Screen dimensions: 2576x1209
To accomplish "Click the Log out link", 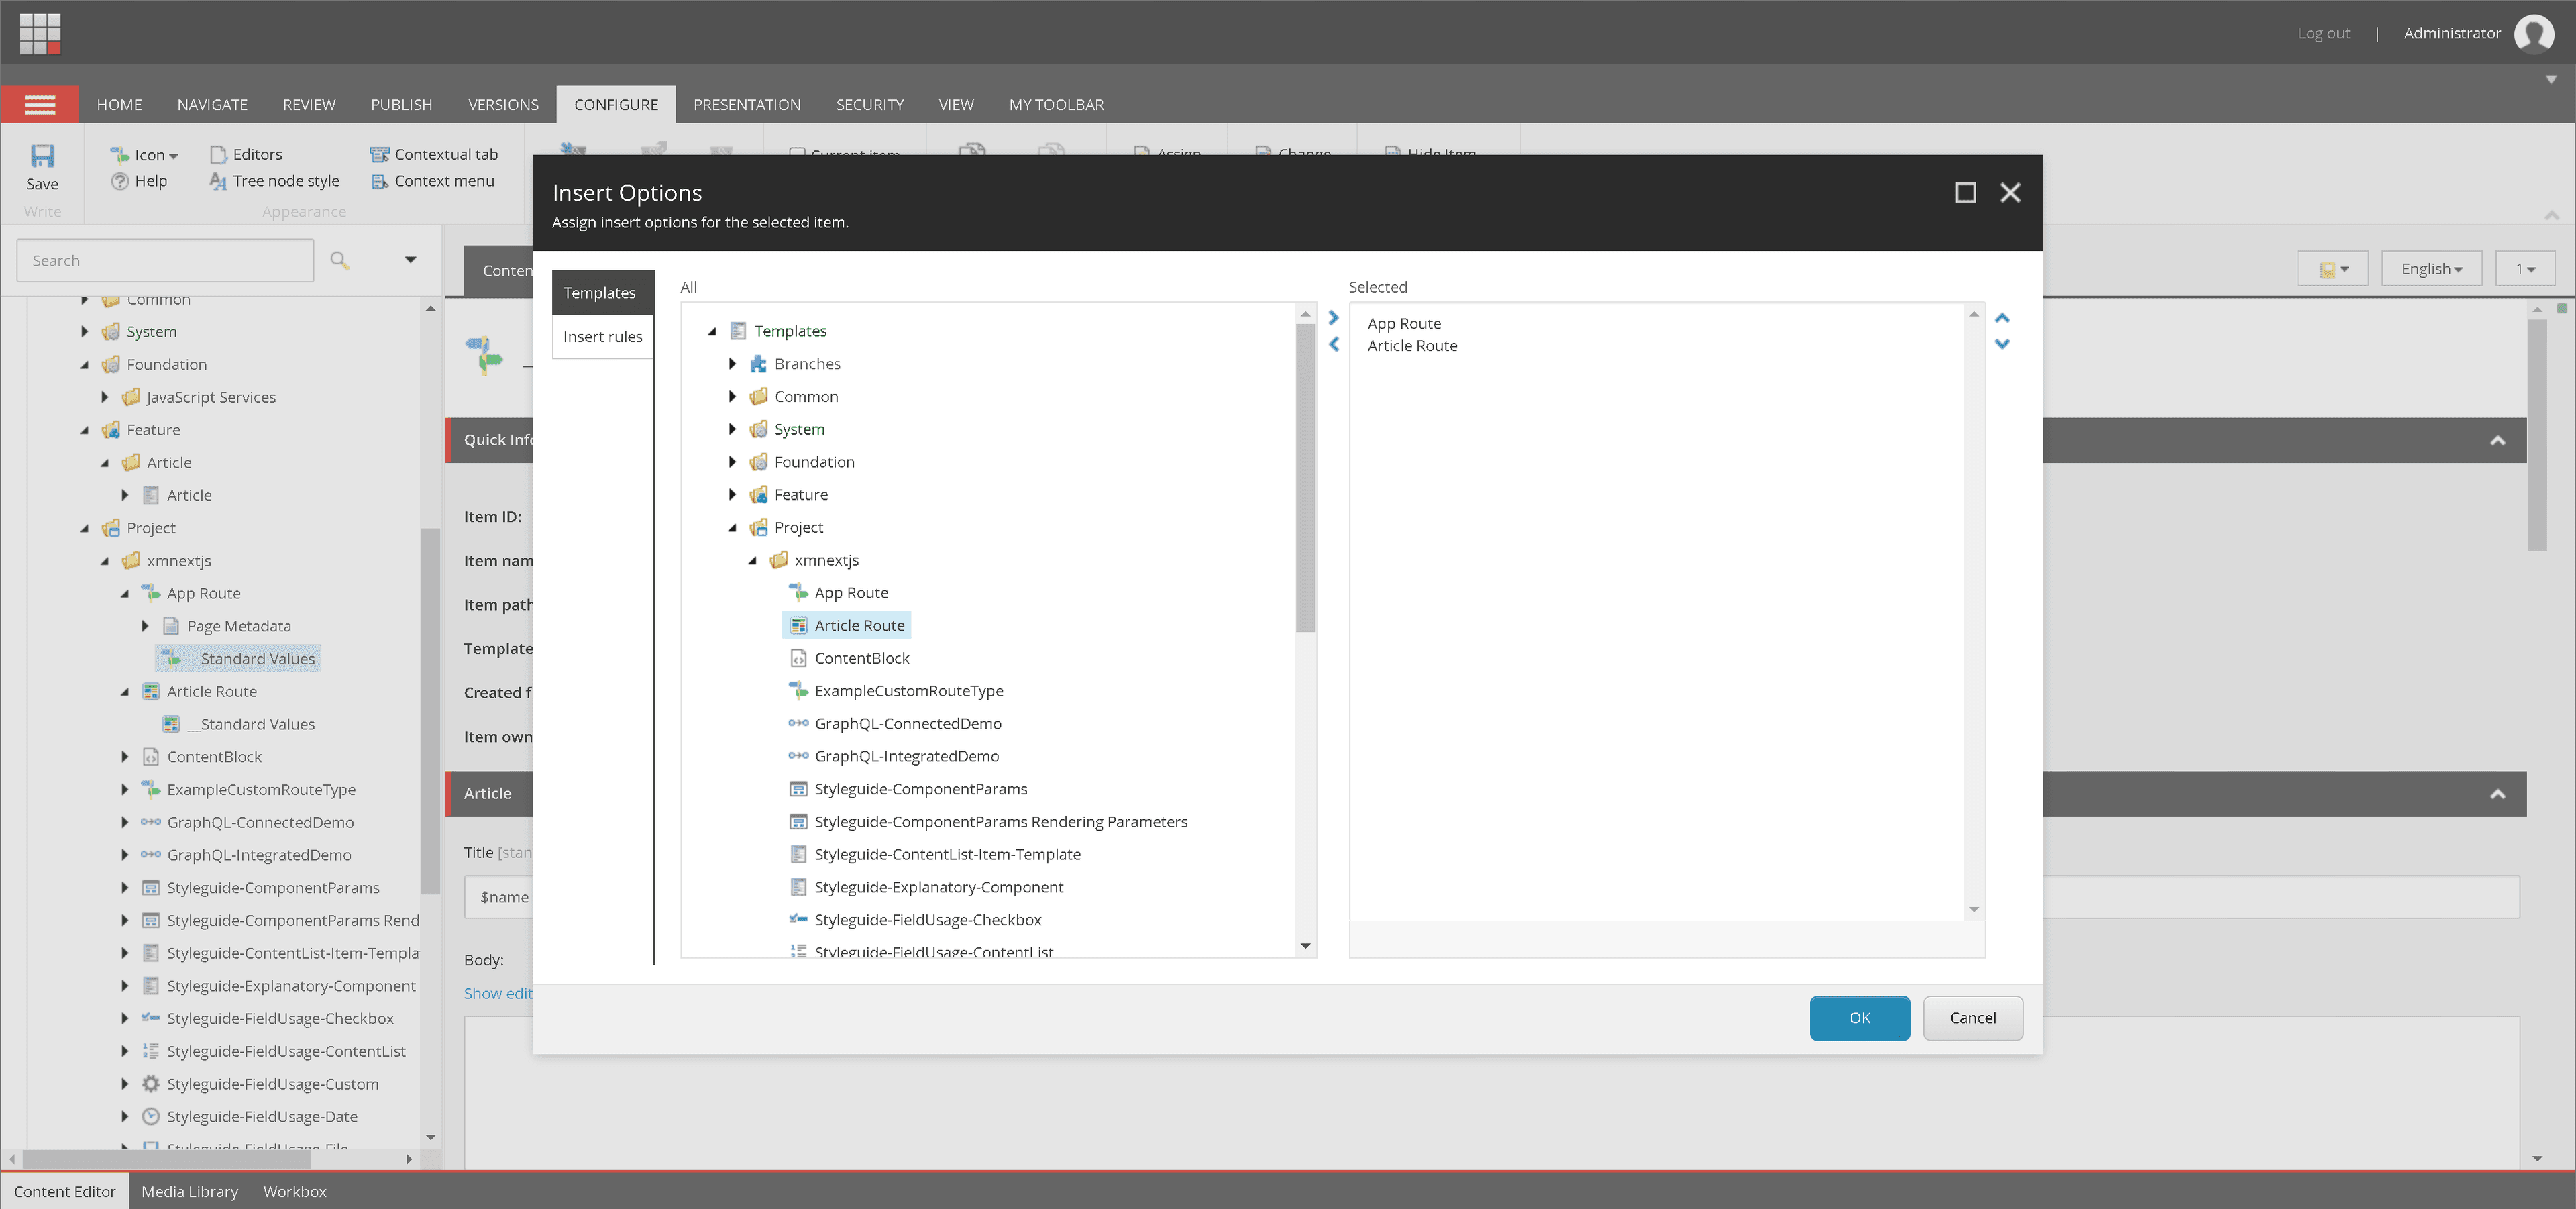I will (2323, 33).
